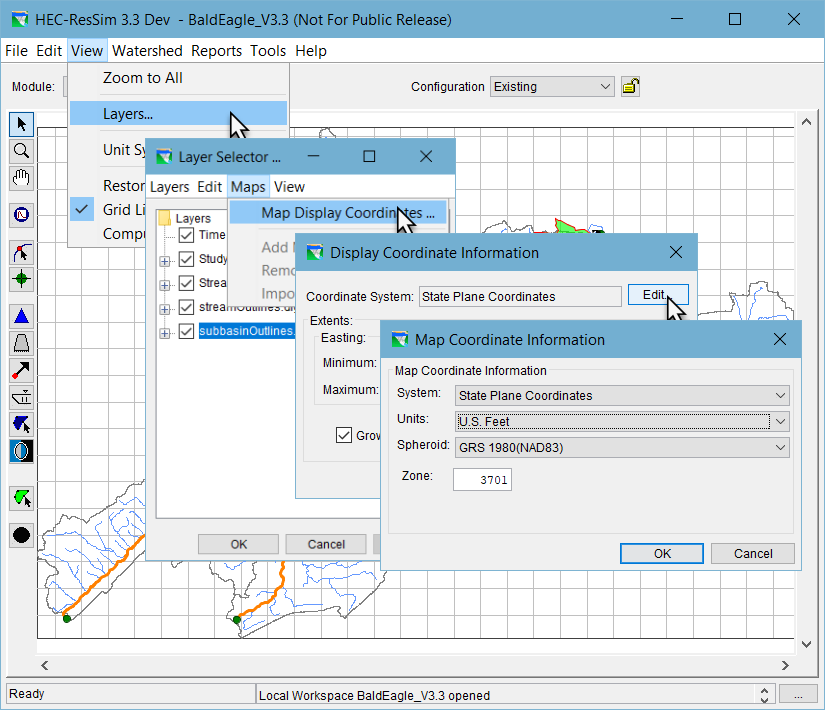Click the Layers folder icon in tree
This screenshot has height=710, width=825.
click(x=165, y=218)
